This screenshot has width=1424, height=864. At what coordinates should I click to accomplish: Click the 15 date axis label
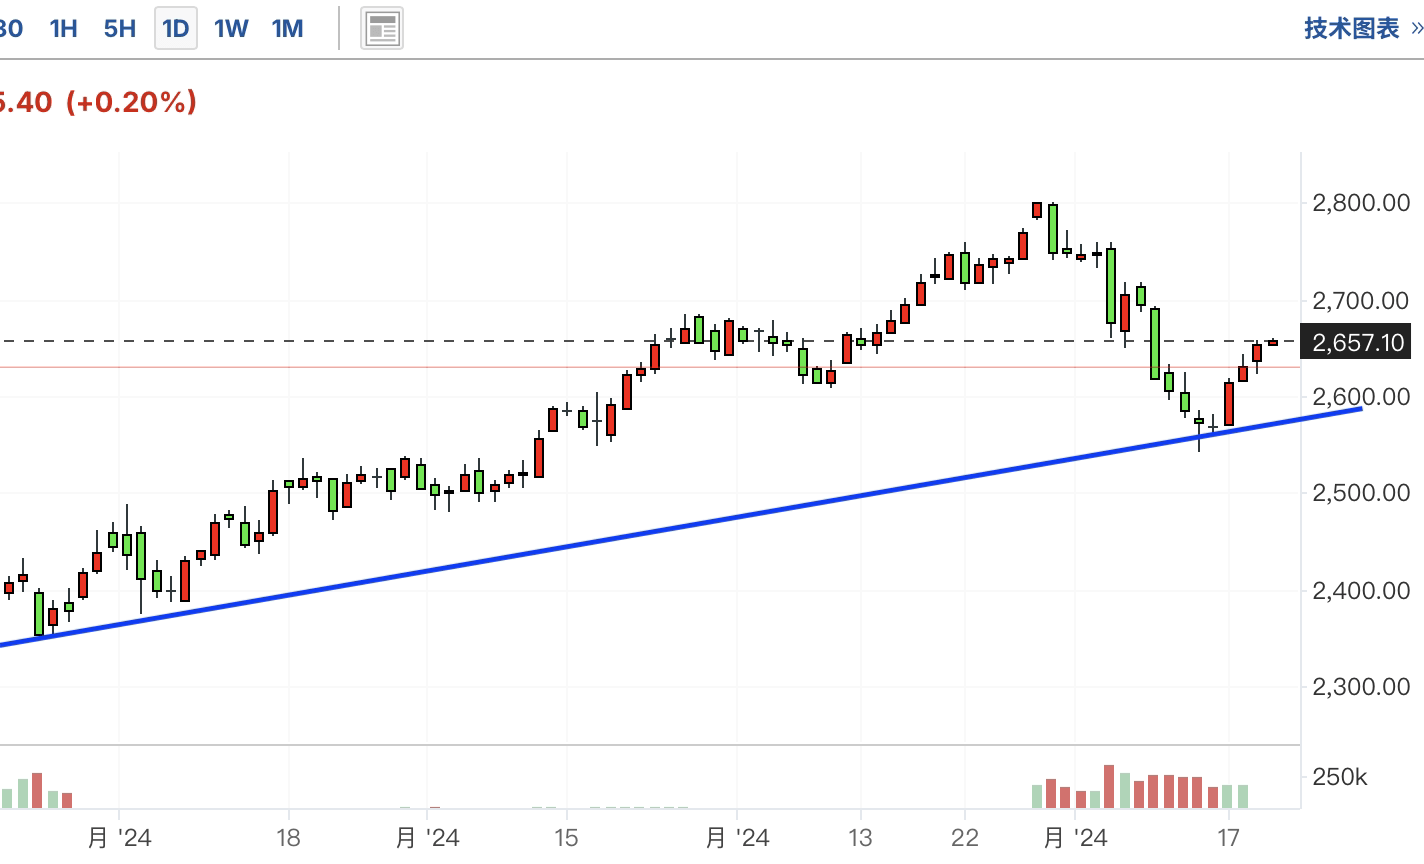click(x=565, y=837)
